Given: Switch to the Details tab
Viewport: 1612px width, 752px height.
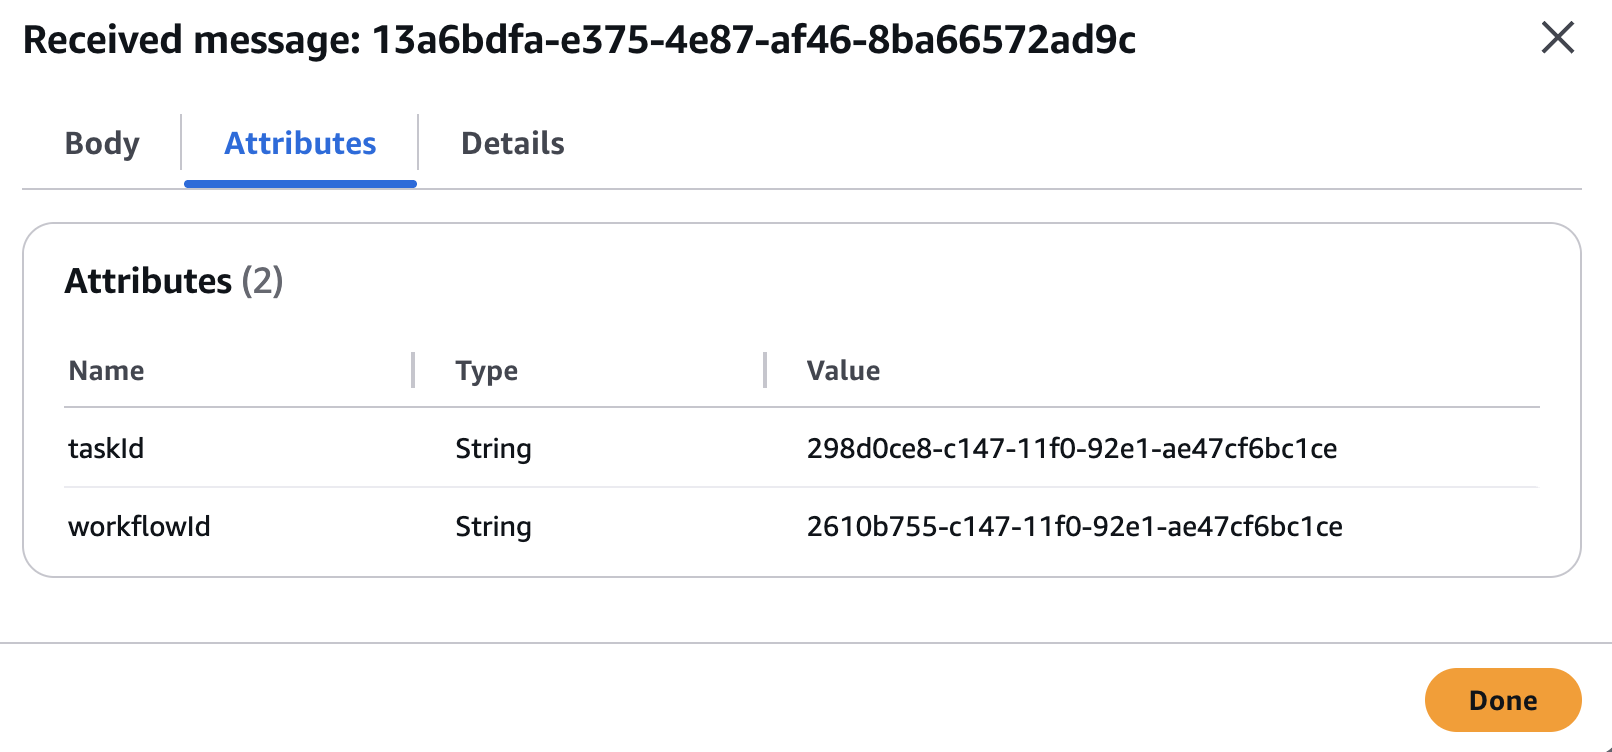Looking at the screenshot, I should [512, 143].
